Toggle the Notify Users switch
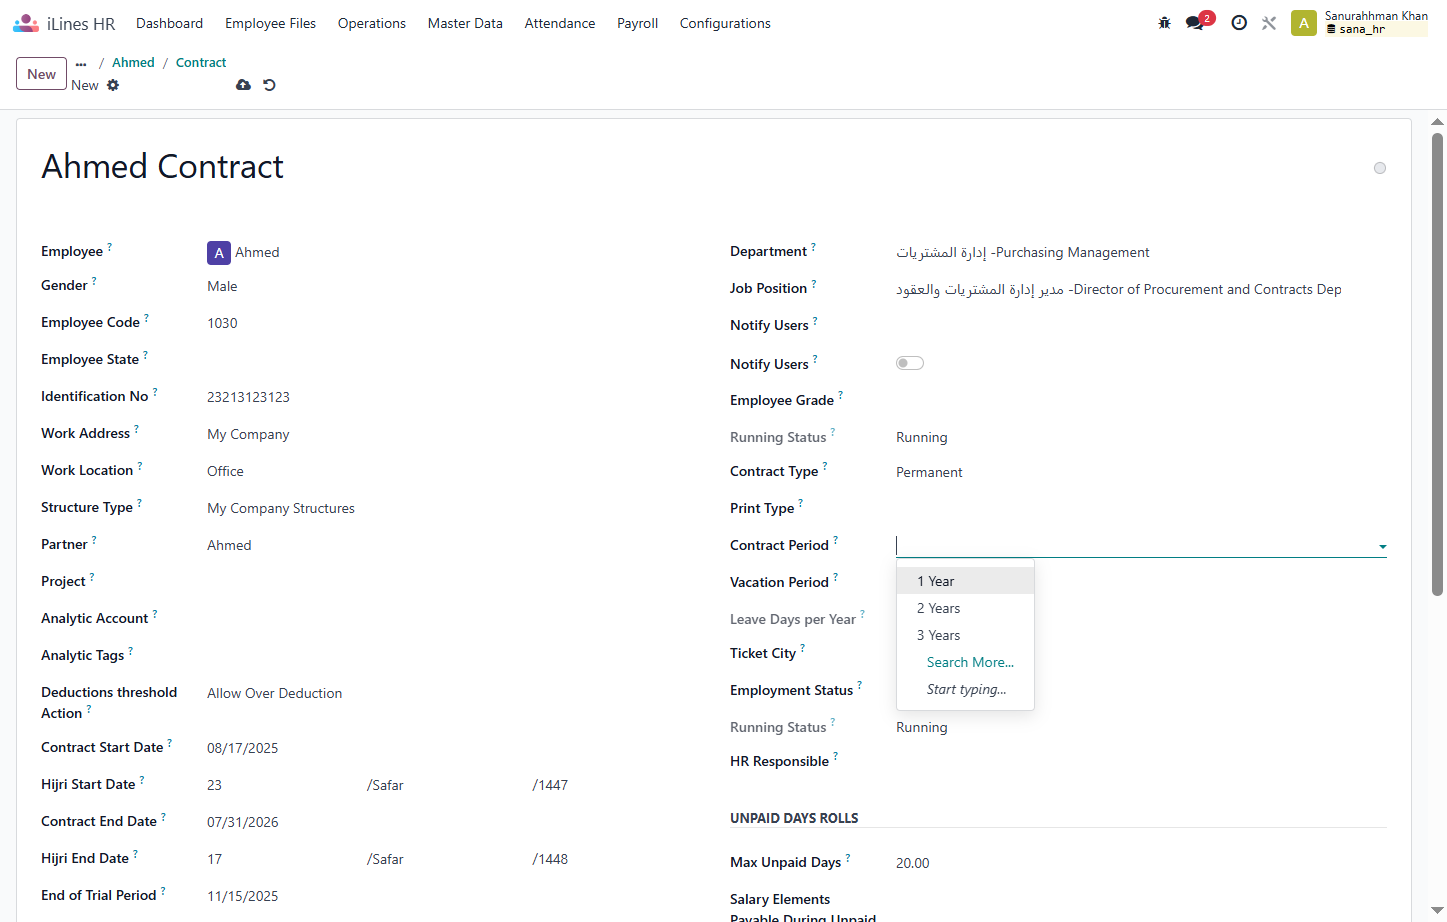Viewport: 1447px width, 922px height. pyautogui.click(x=910, y=363)
